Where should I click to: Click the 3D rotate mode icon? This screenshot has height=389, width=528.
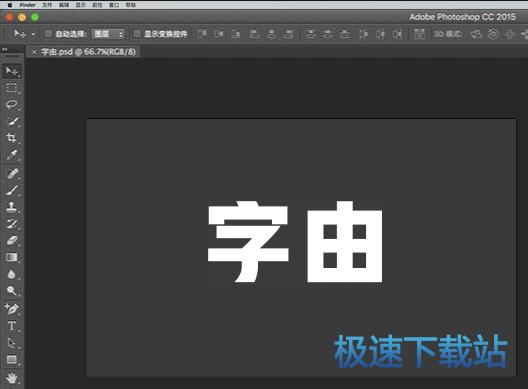[476, 34]
